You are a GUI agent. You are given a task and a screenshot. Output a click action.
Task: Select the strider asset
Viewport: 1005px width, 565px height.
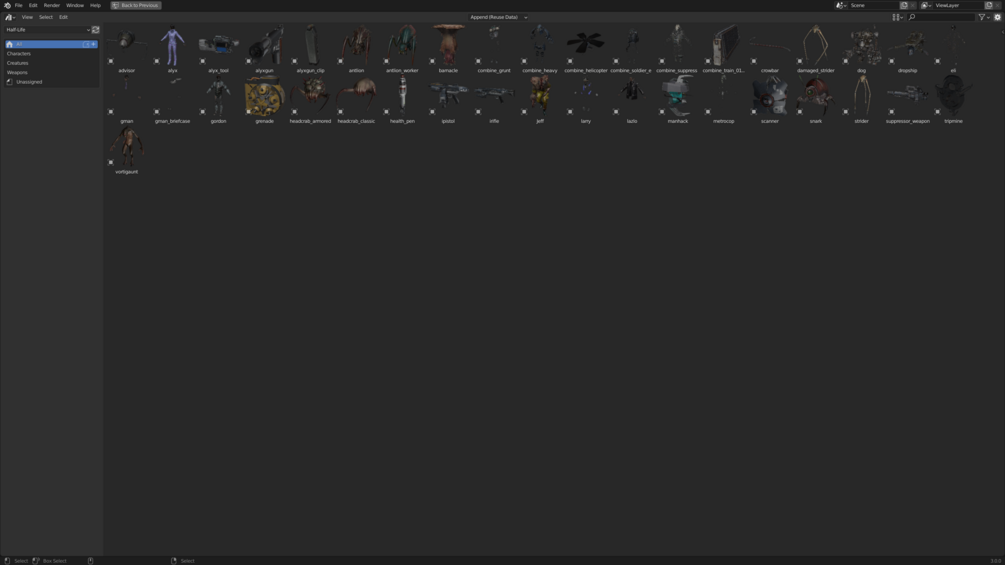861,99
